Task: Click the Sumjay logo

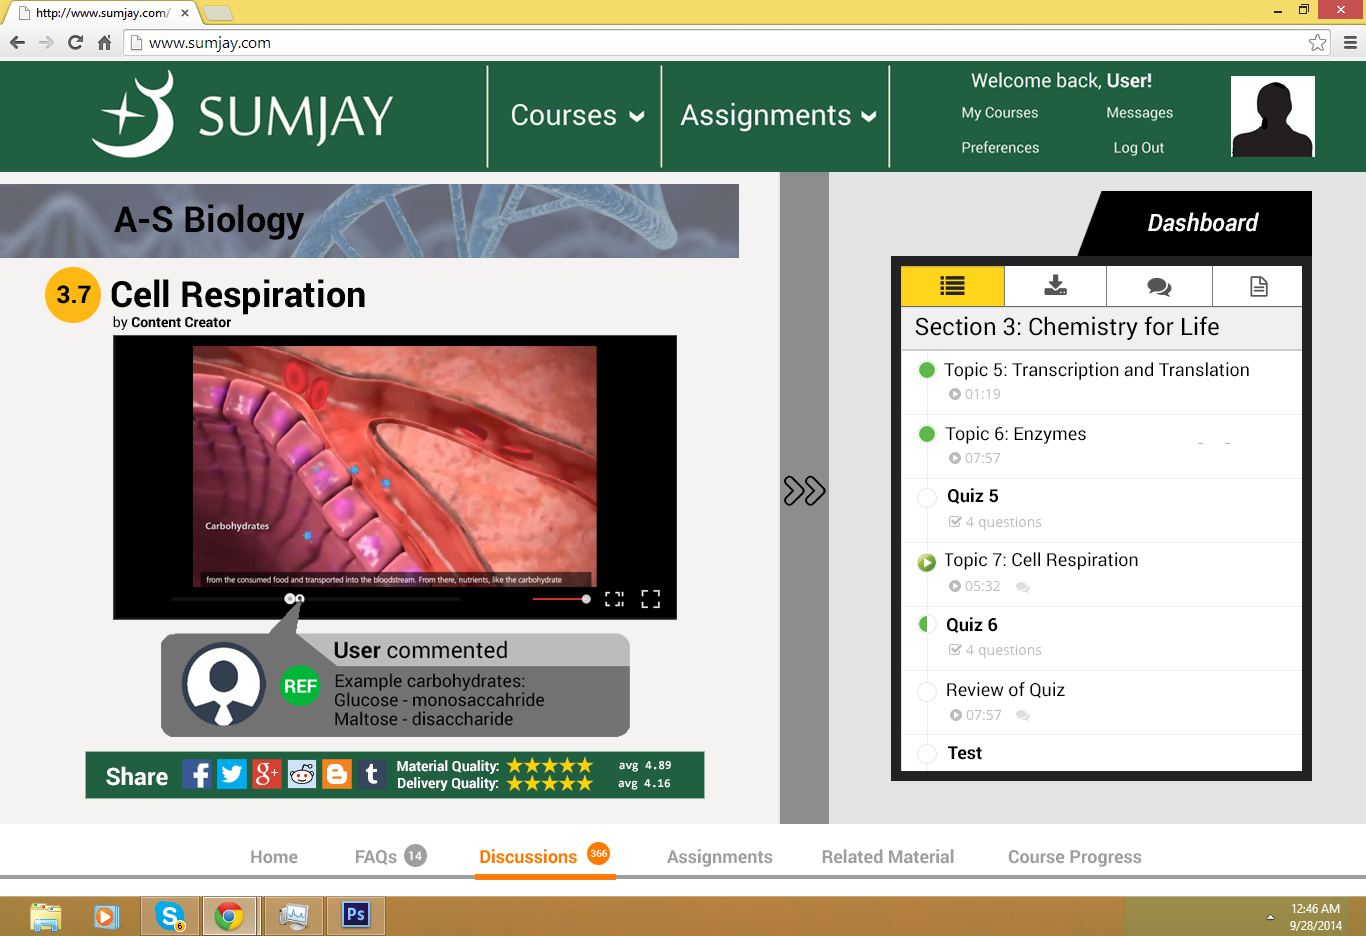Action: click(242, 114)
